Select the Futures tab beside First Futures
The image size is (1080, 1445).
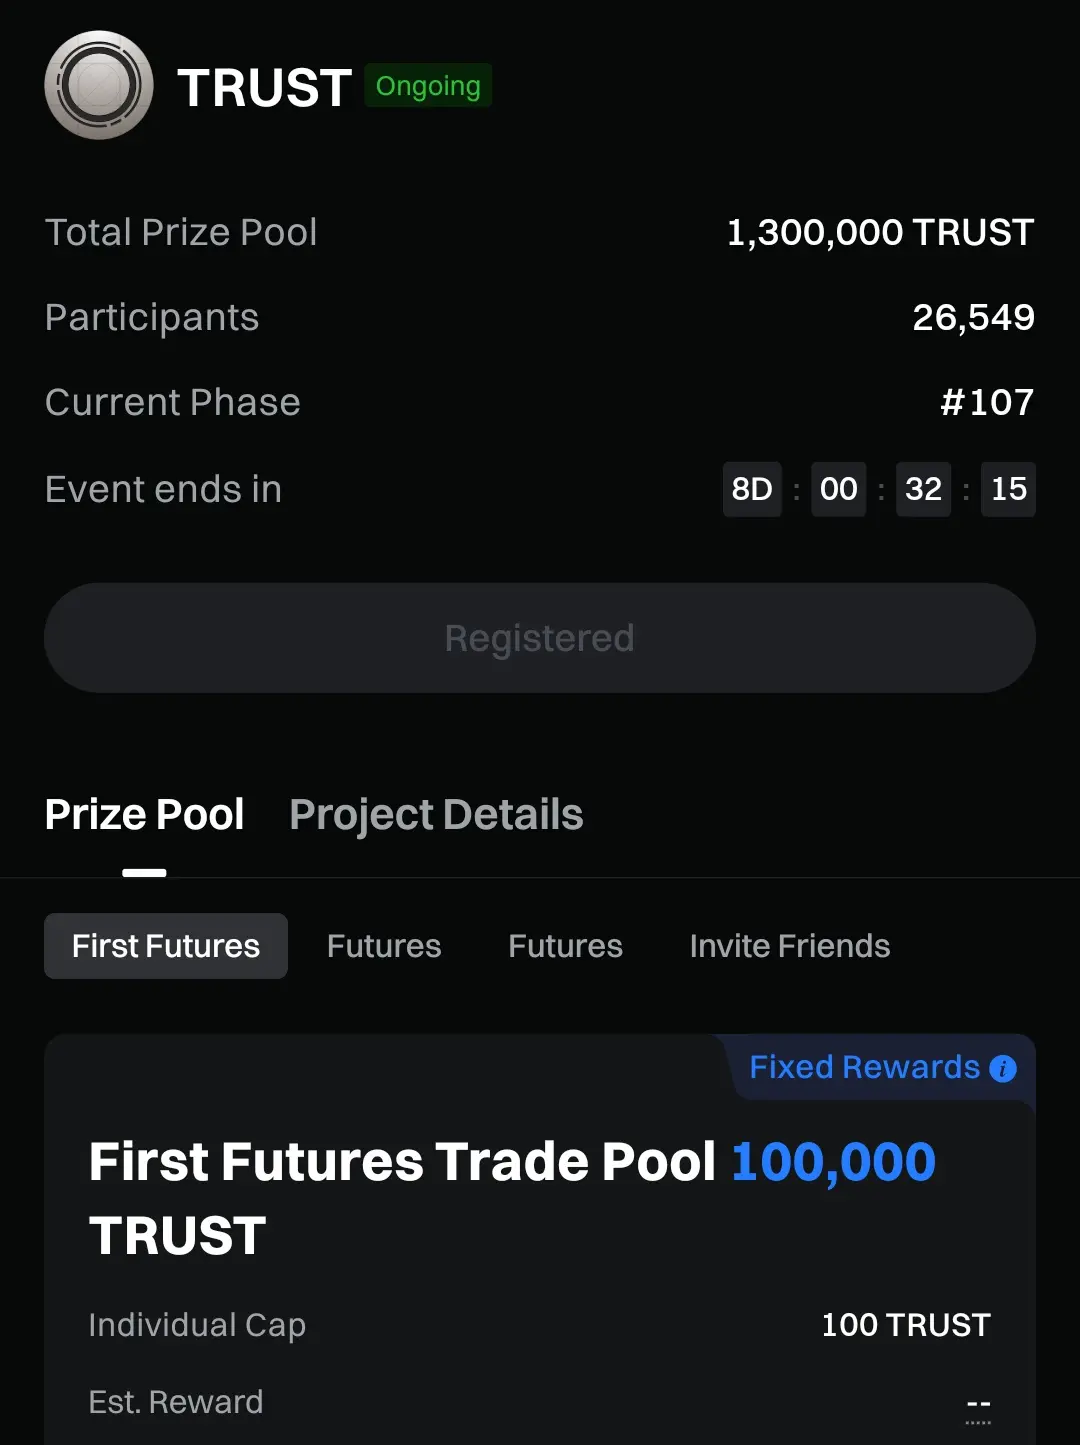[x=384, y=946]
